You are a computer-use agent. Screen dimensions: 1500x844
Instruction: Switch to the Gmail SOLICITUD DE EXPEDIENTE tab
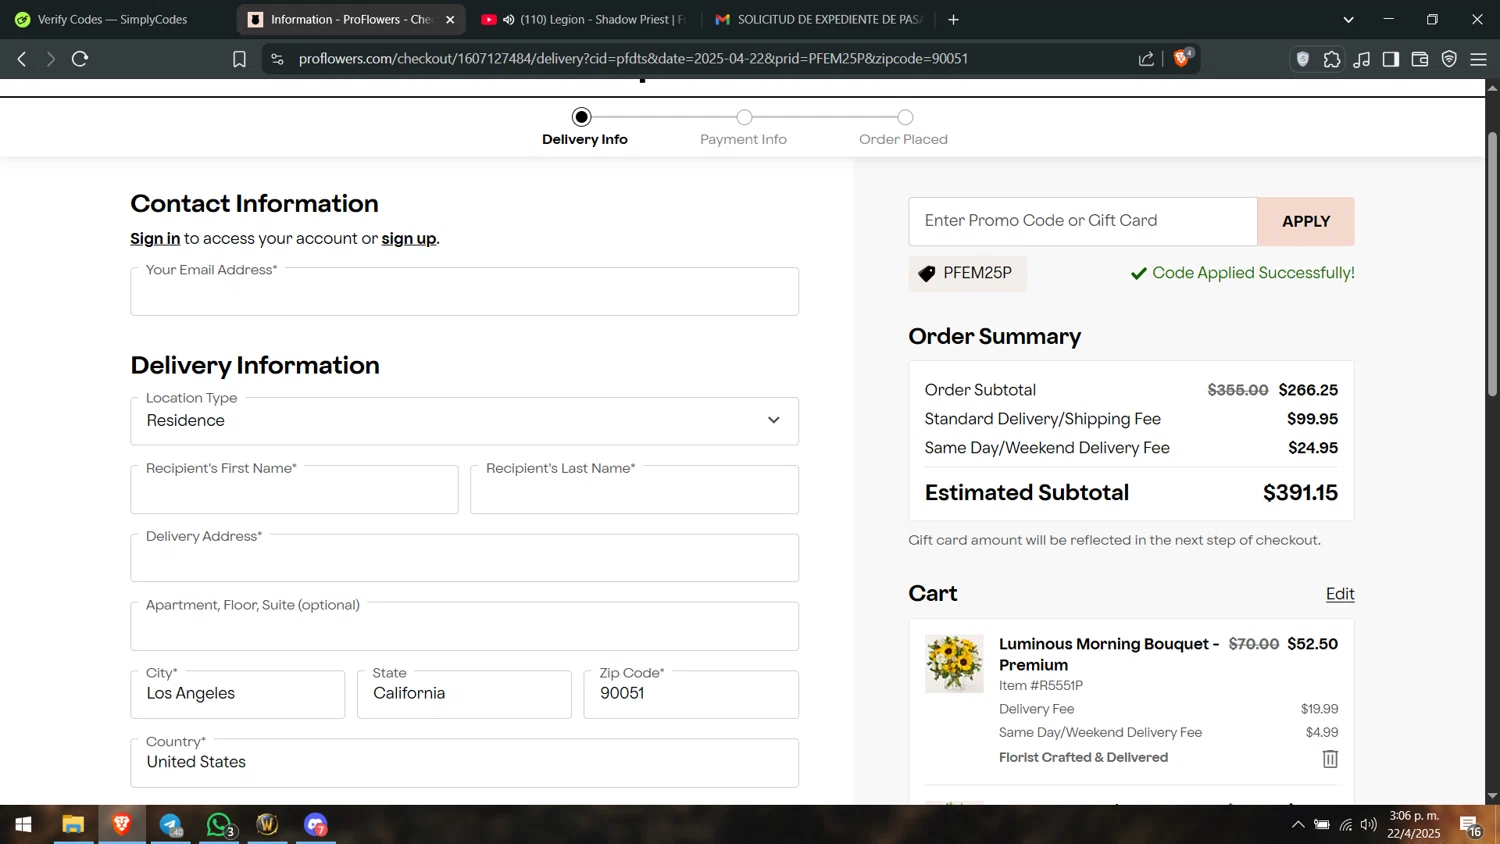tap(818, 19)
